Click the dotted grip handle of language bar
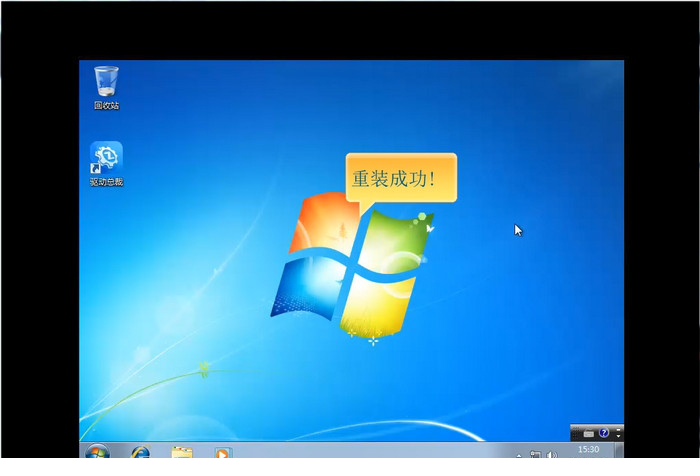 (x=574, y=433)
